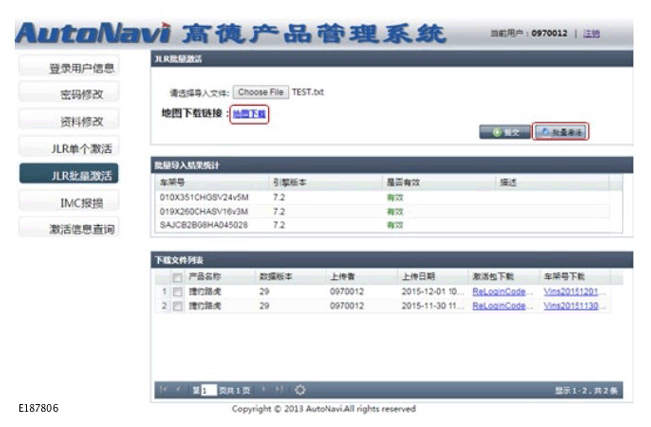Click the refresh icon in pager bar

pyautogui.click(x=300, y=390)
